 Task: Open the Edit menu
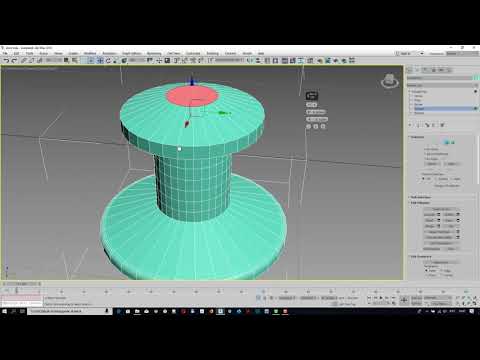16,53
